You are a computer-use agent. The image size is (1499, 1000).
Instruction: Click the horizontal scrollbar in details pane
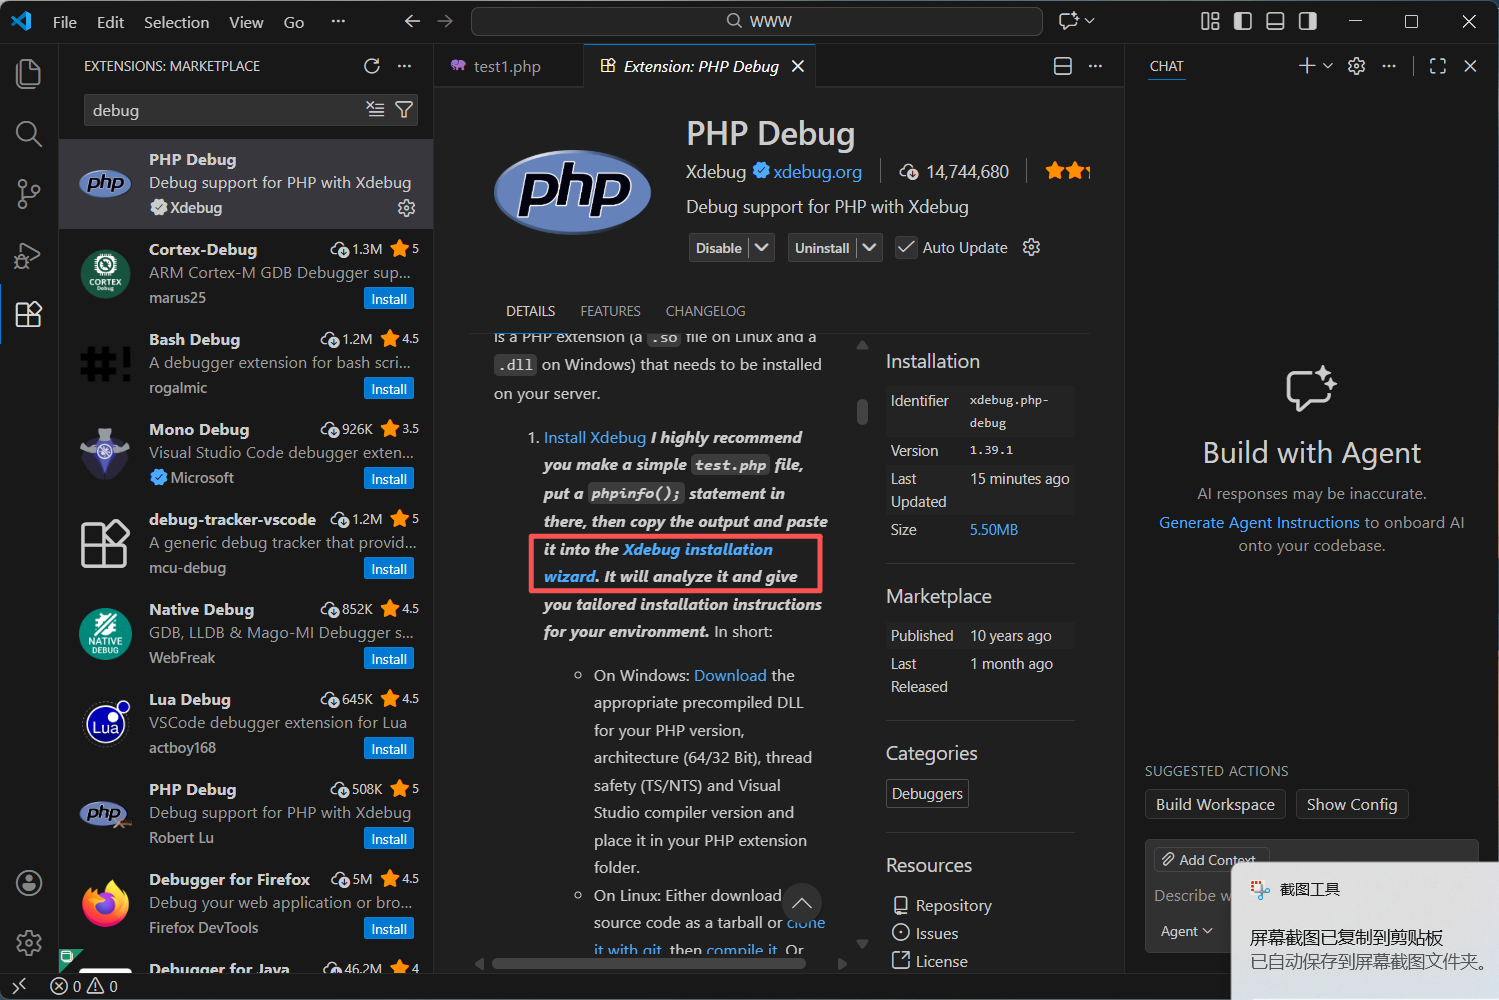tap(647, 964)
